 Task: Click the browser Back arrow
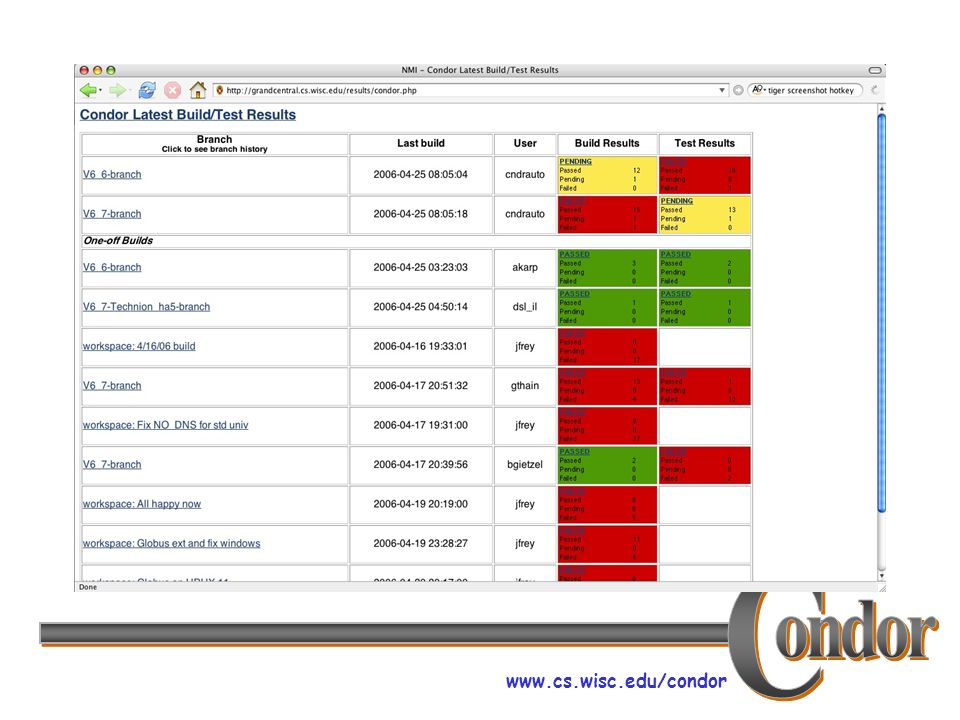[88, 91]
